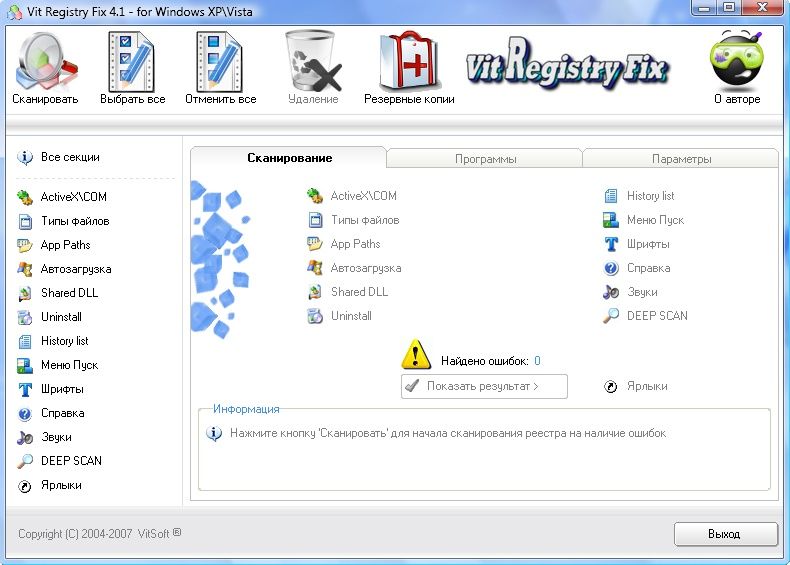Click the Показать результат button

coord(484,386)
